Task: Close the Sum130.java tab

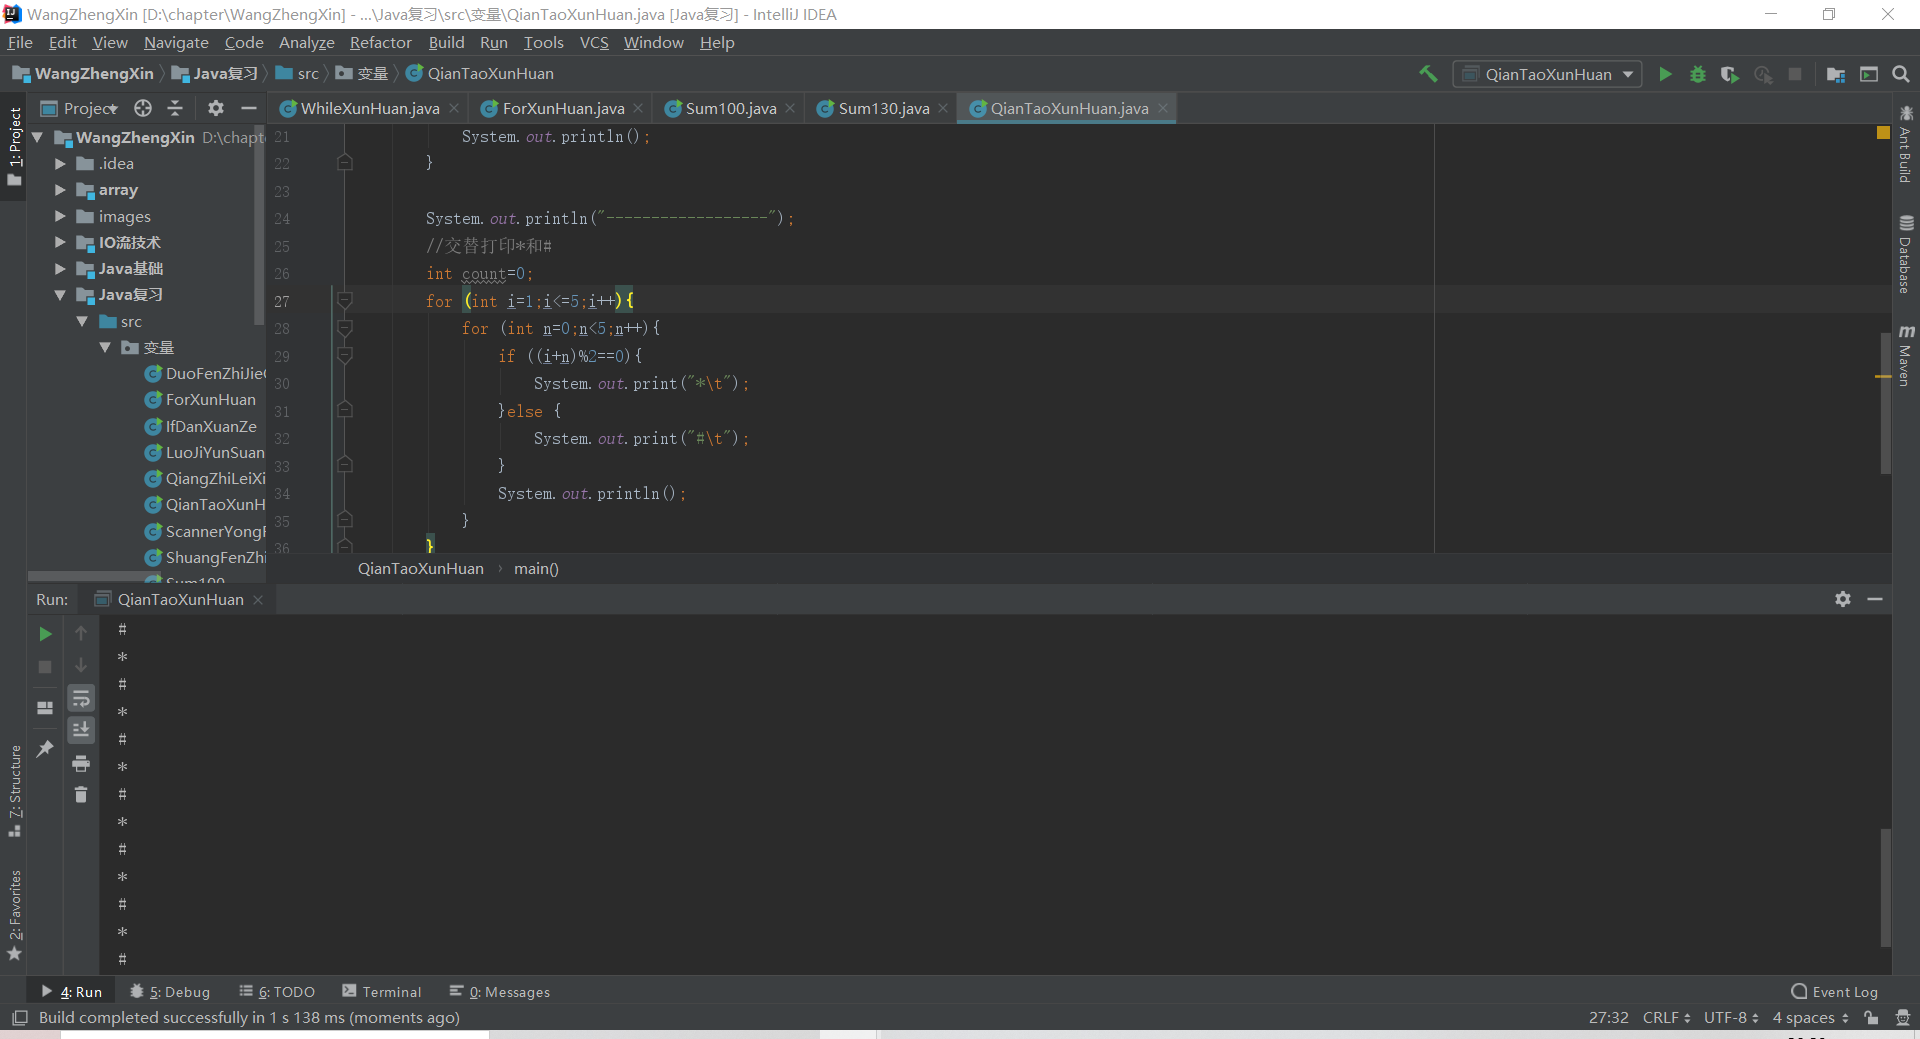Action: click(x=943, y=108)
